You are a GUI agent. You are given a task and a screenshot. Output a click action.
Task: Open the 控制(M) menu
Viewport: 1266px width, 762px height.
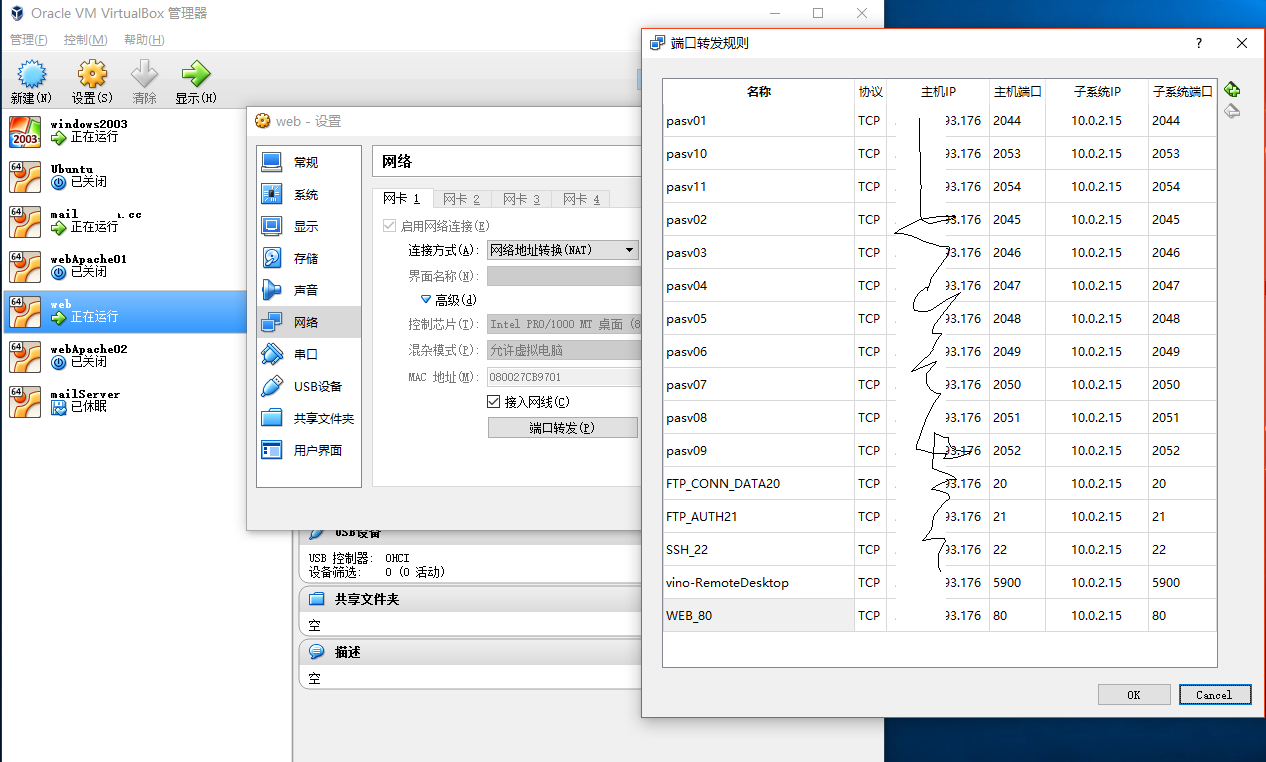coord(85,40)
